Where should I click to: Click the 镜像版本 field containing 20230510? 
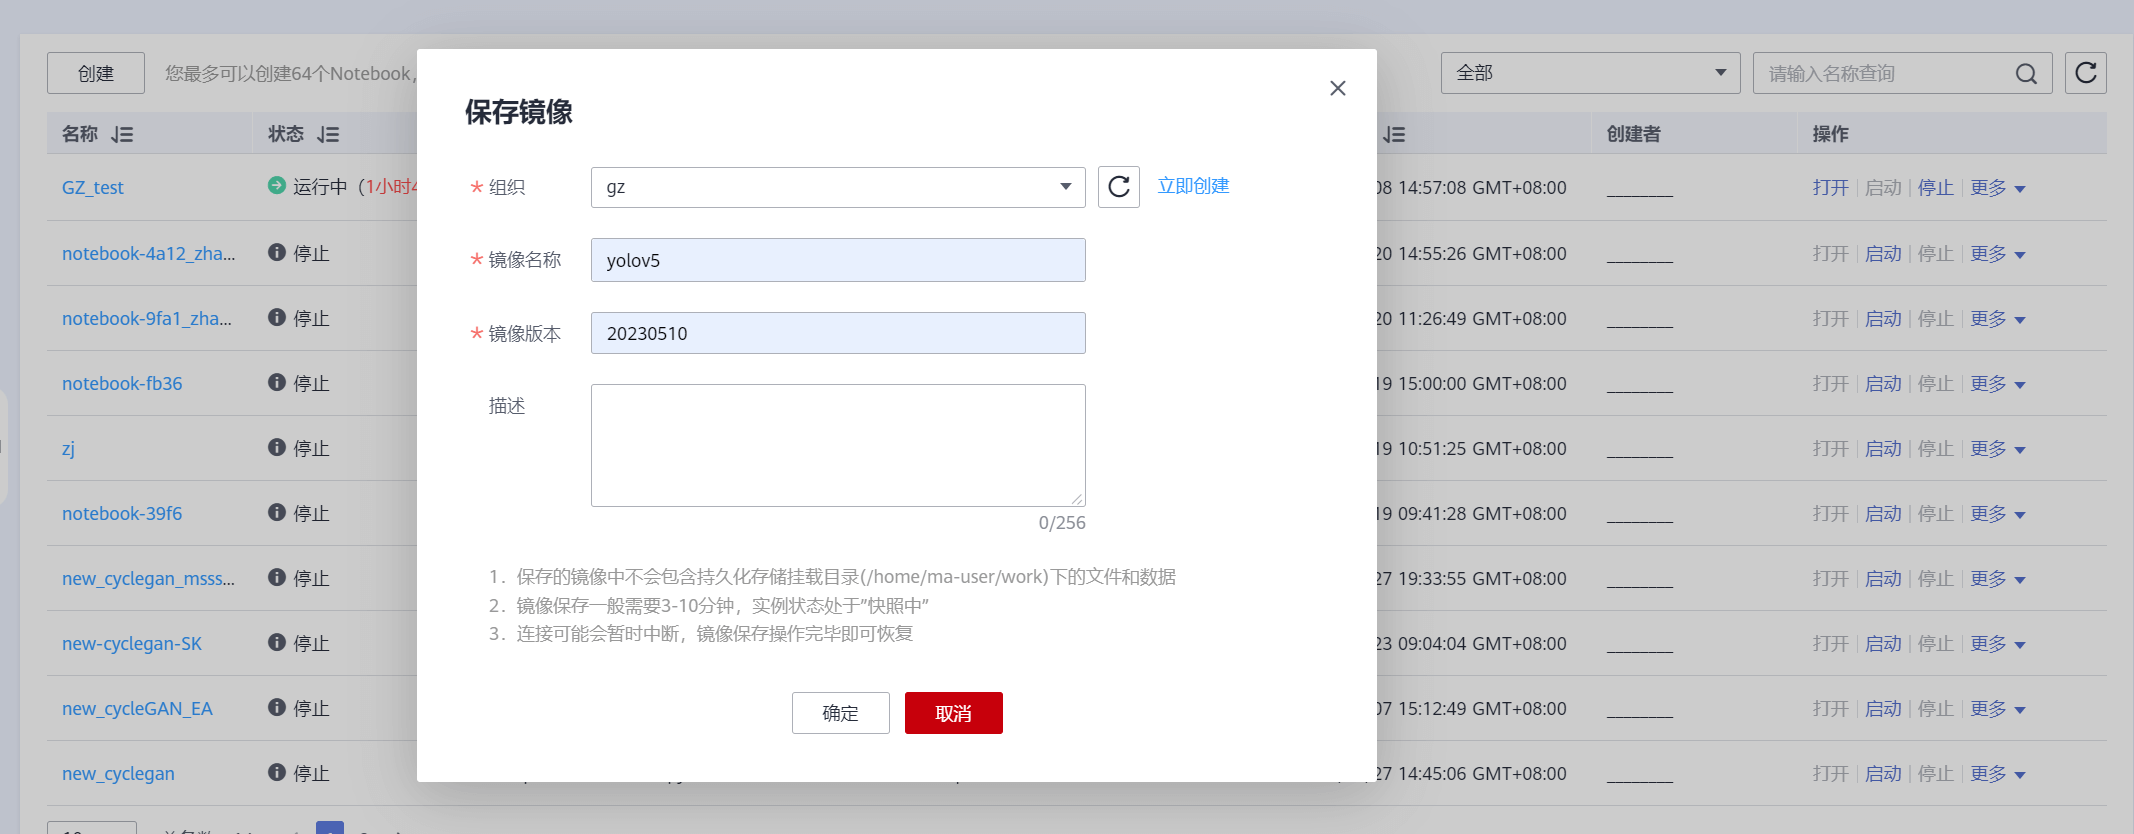pos(837,333)
